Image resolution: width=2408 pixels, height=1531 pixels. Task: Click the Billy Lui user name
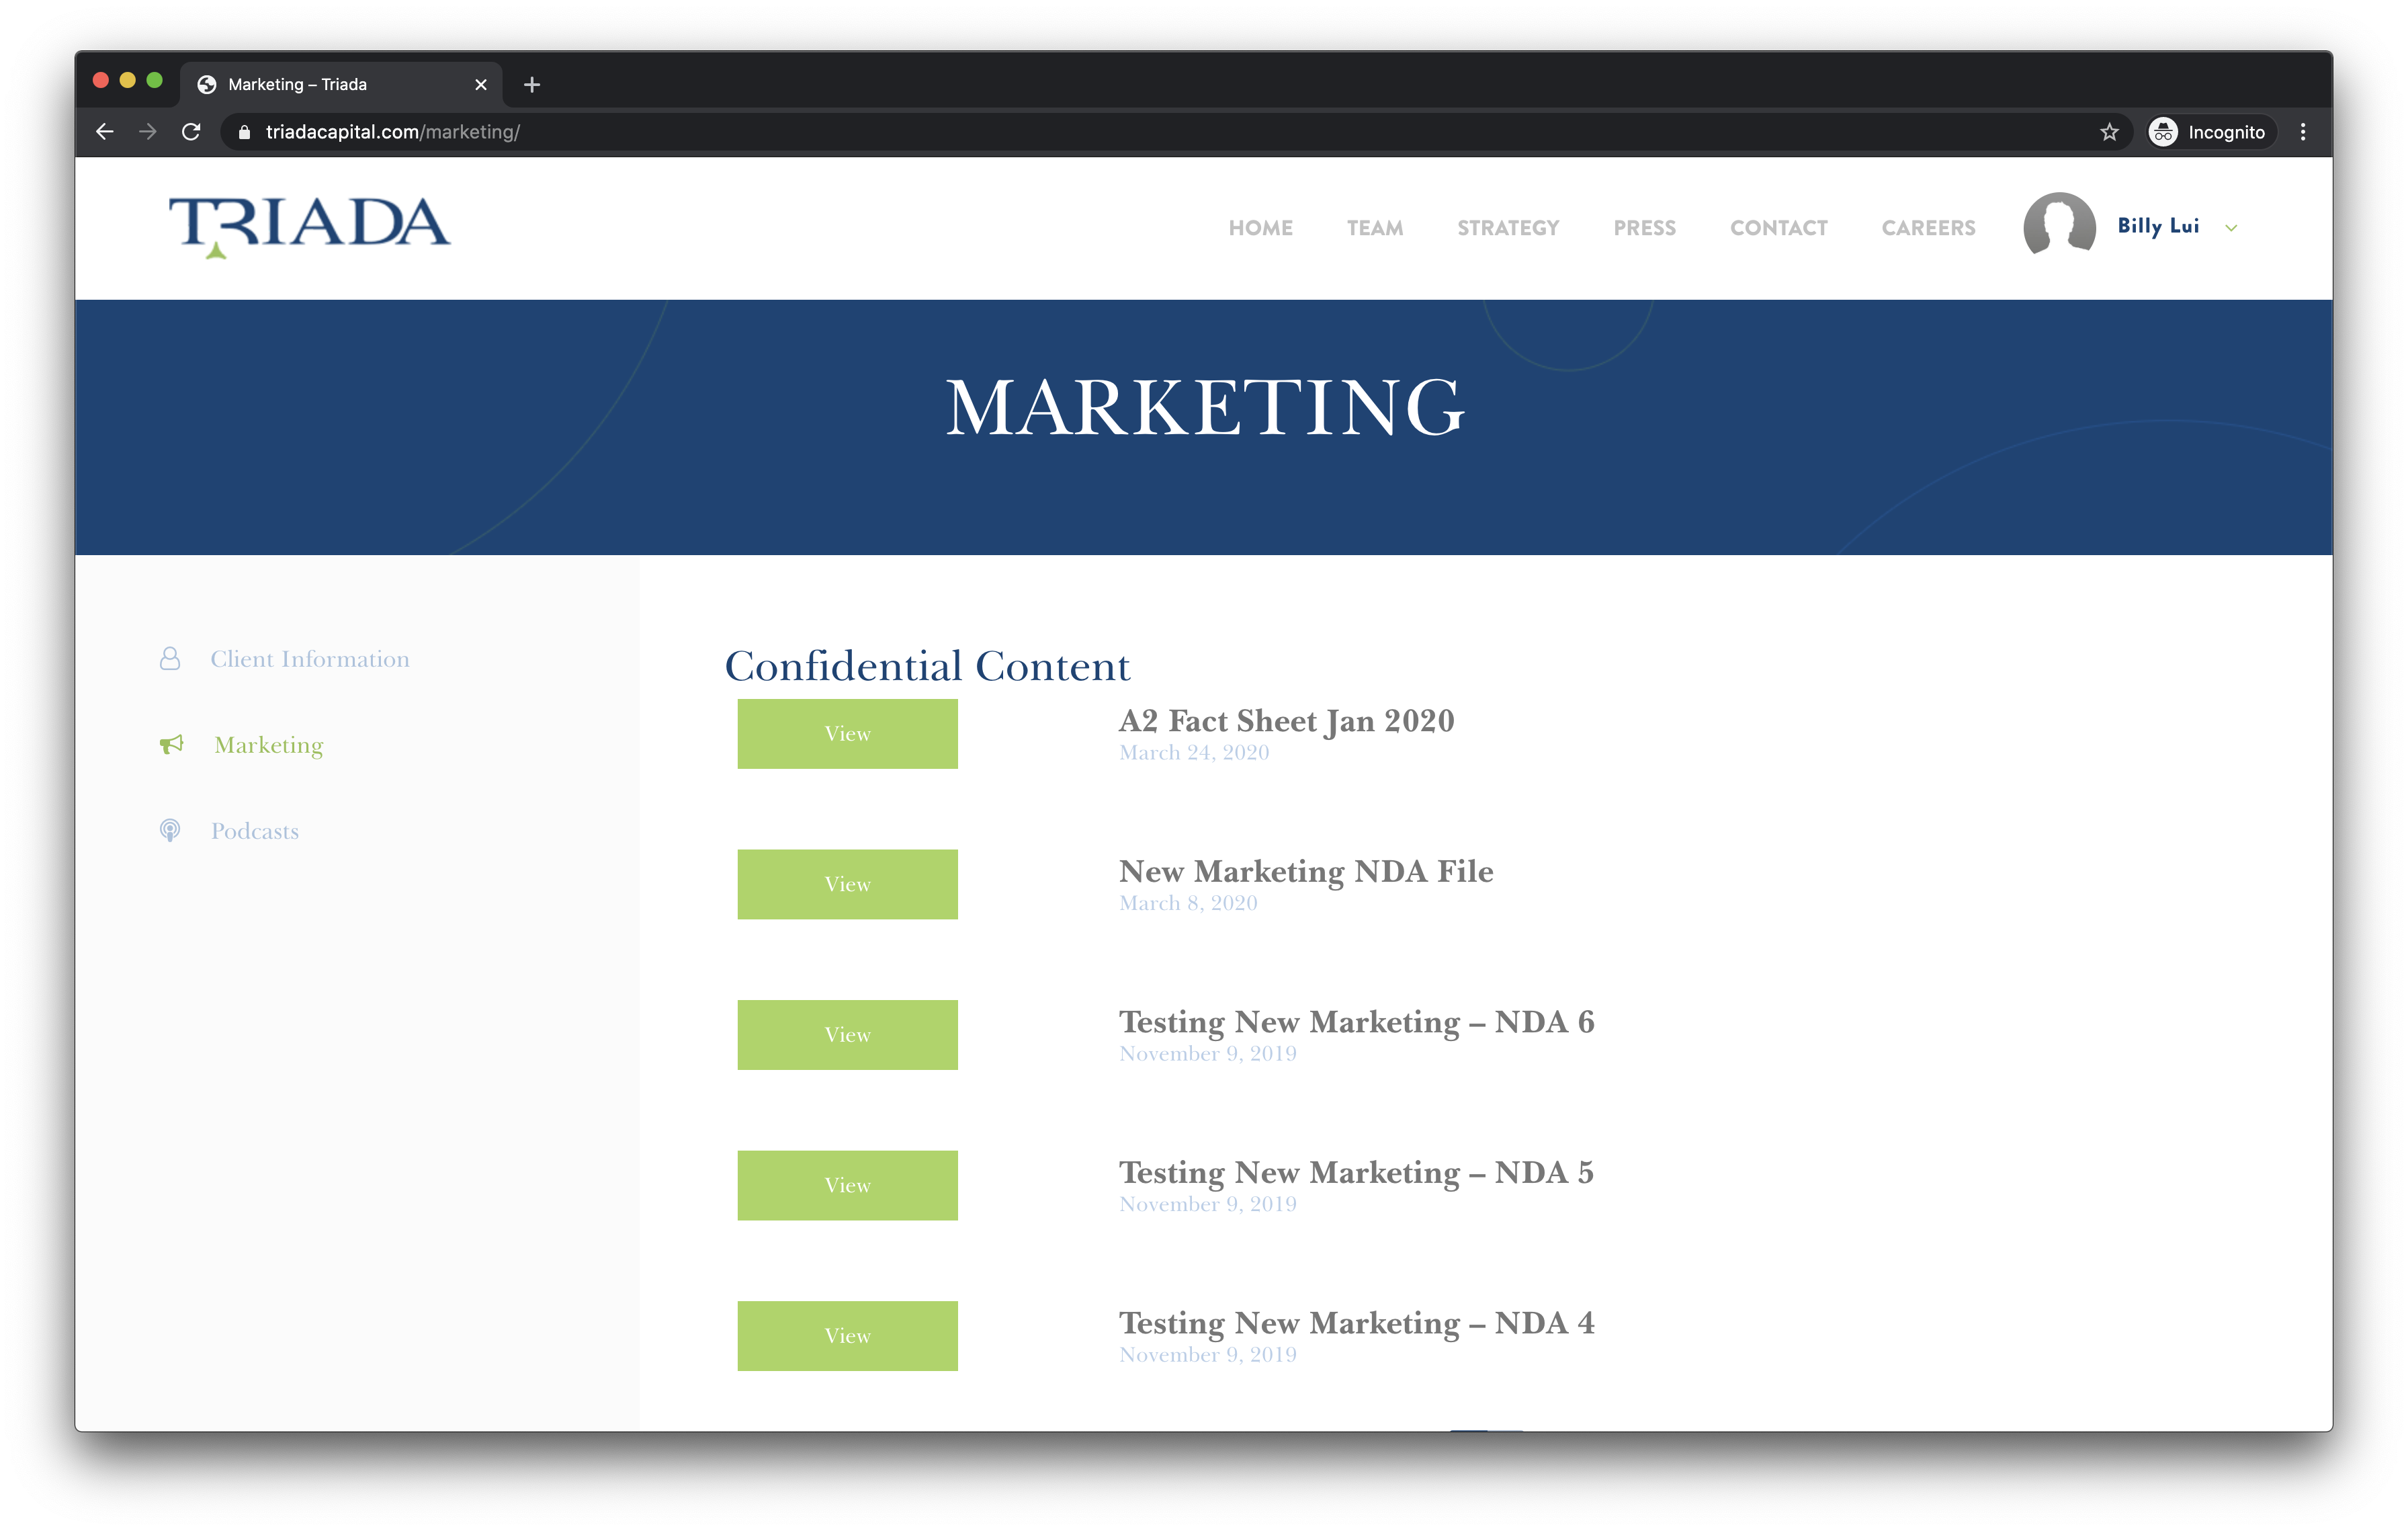click(x=2158, y=226)
